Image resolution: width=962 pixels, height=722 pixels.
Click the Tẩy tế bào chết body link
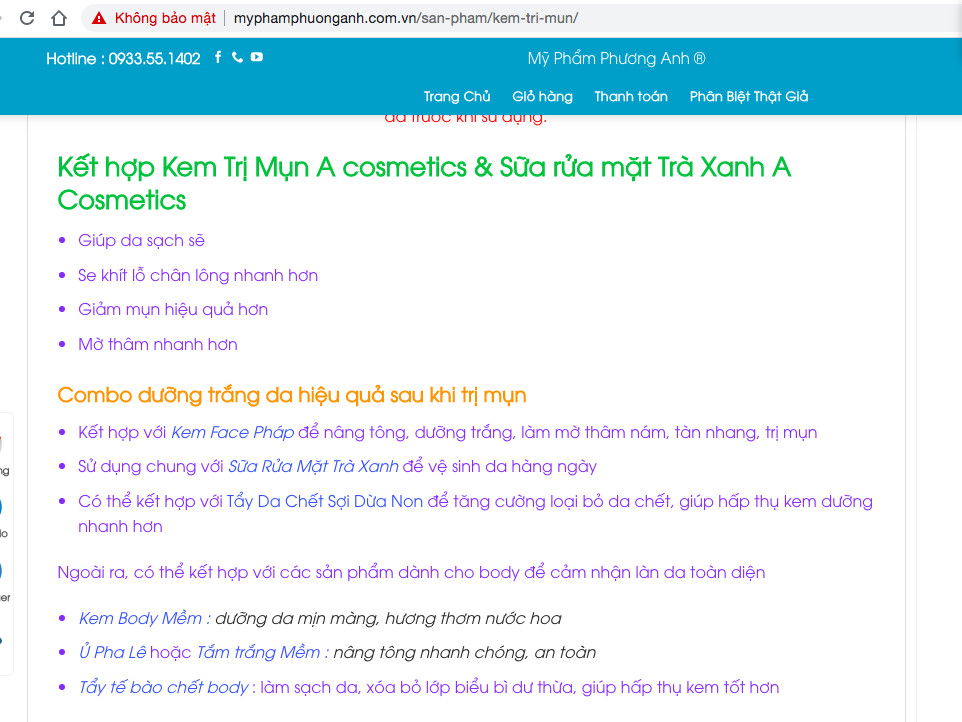point(164,688)
